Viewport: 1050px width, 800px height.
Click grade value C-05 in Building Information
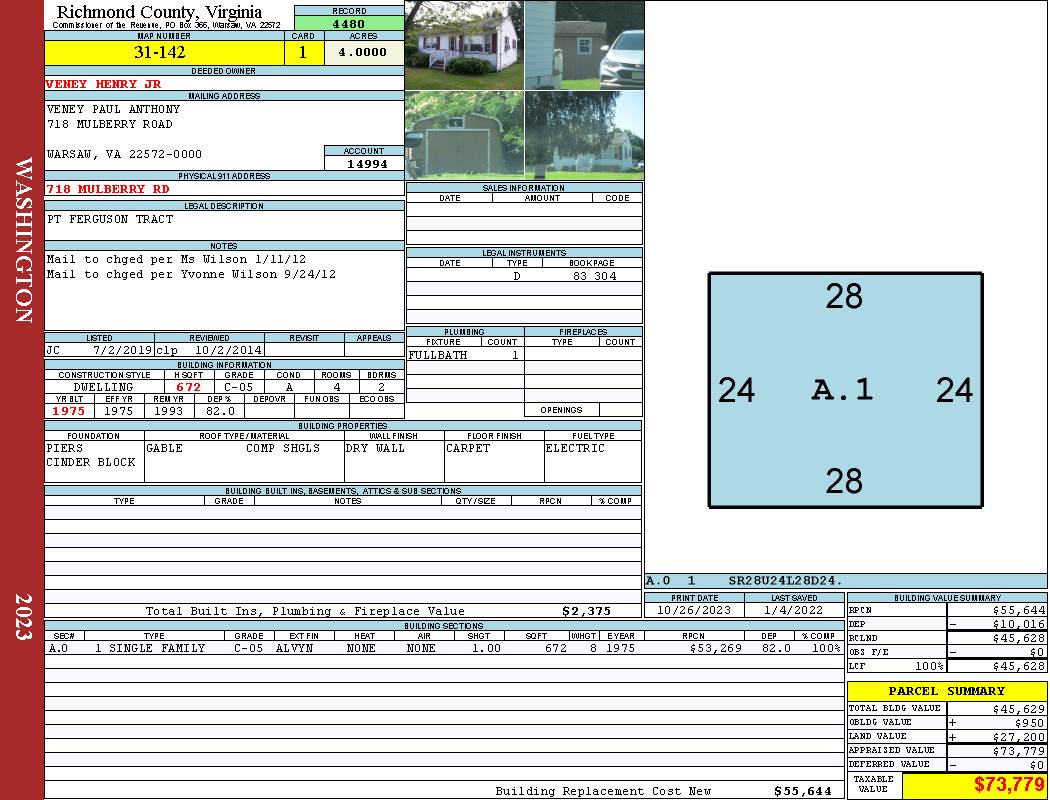238,388
